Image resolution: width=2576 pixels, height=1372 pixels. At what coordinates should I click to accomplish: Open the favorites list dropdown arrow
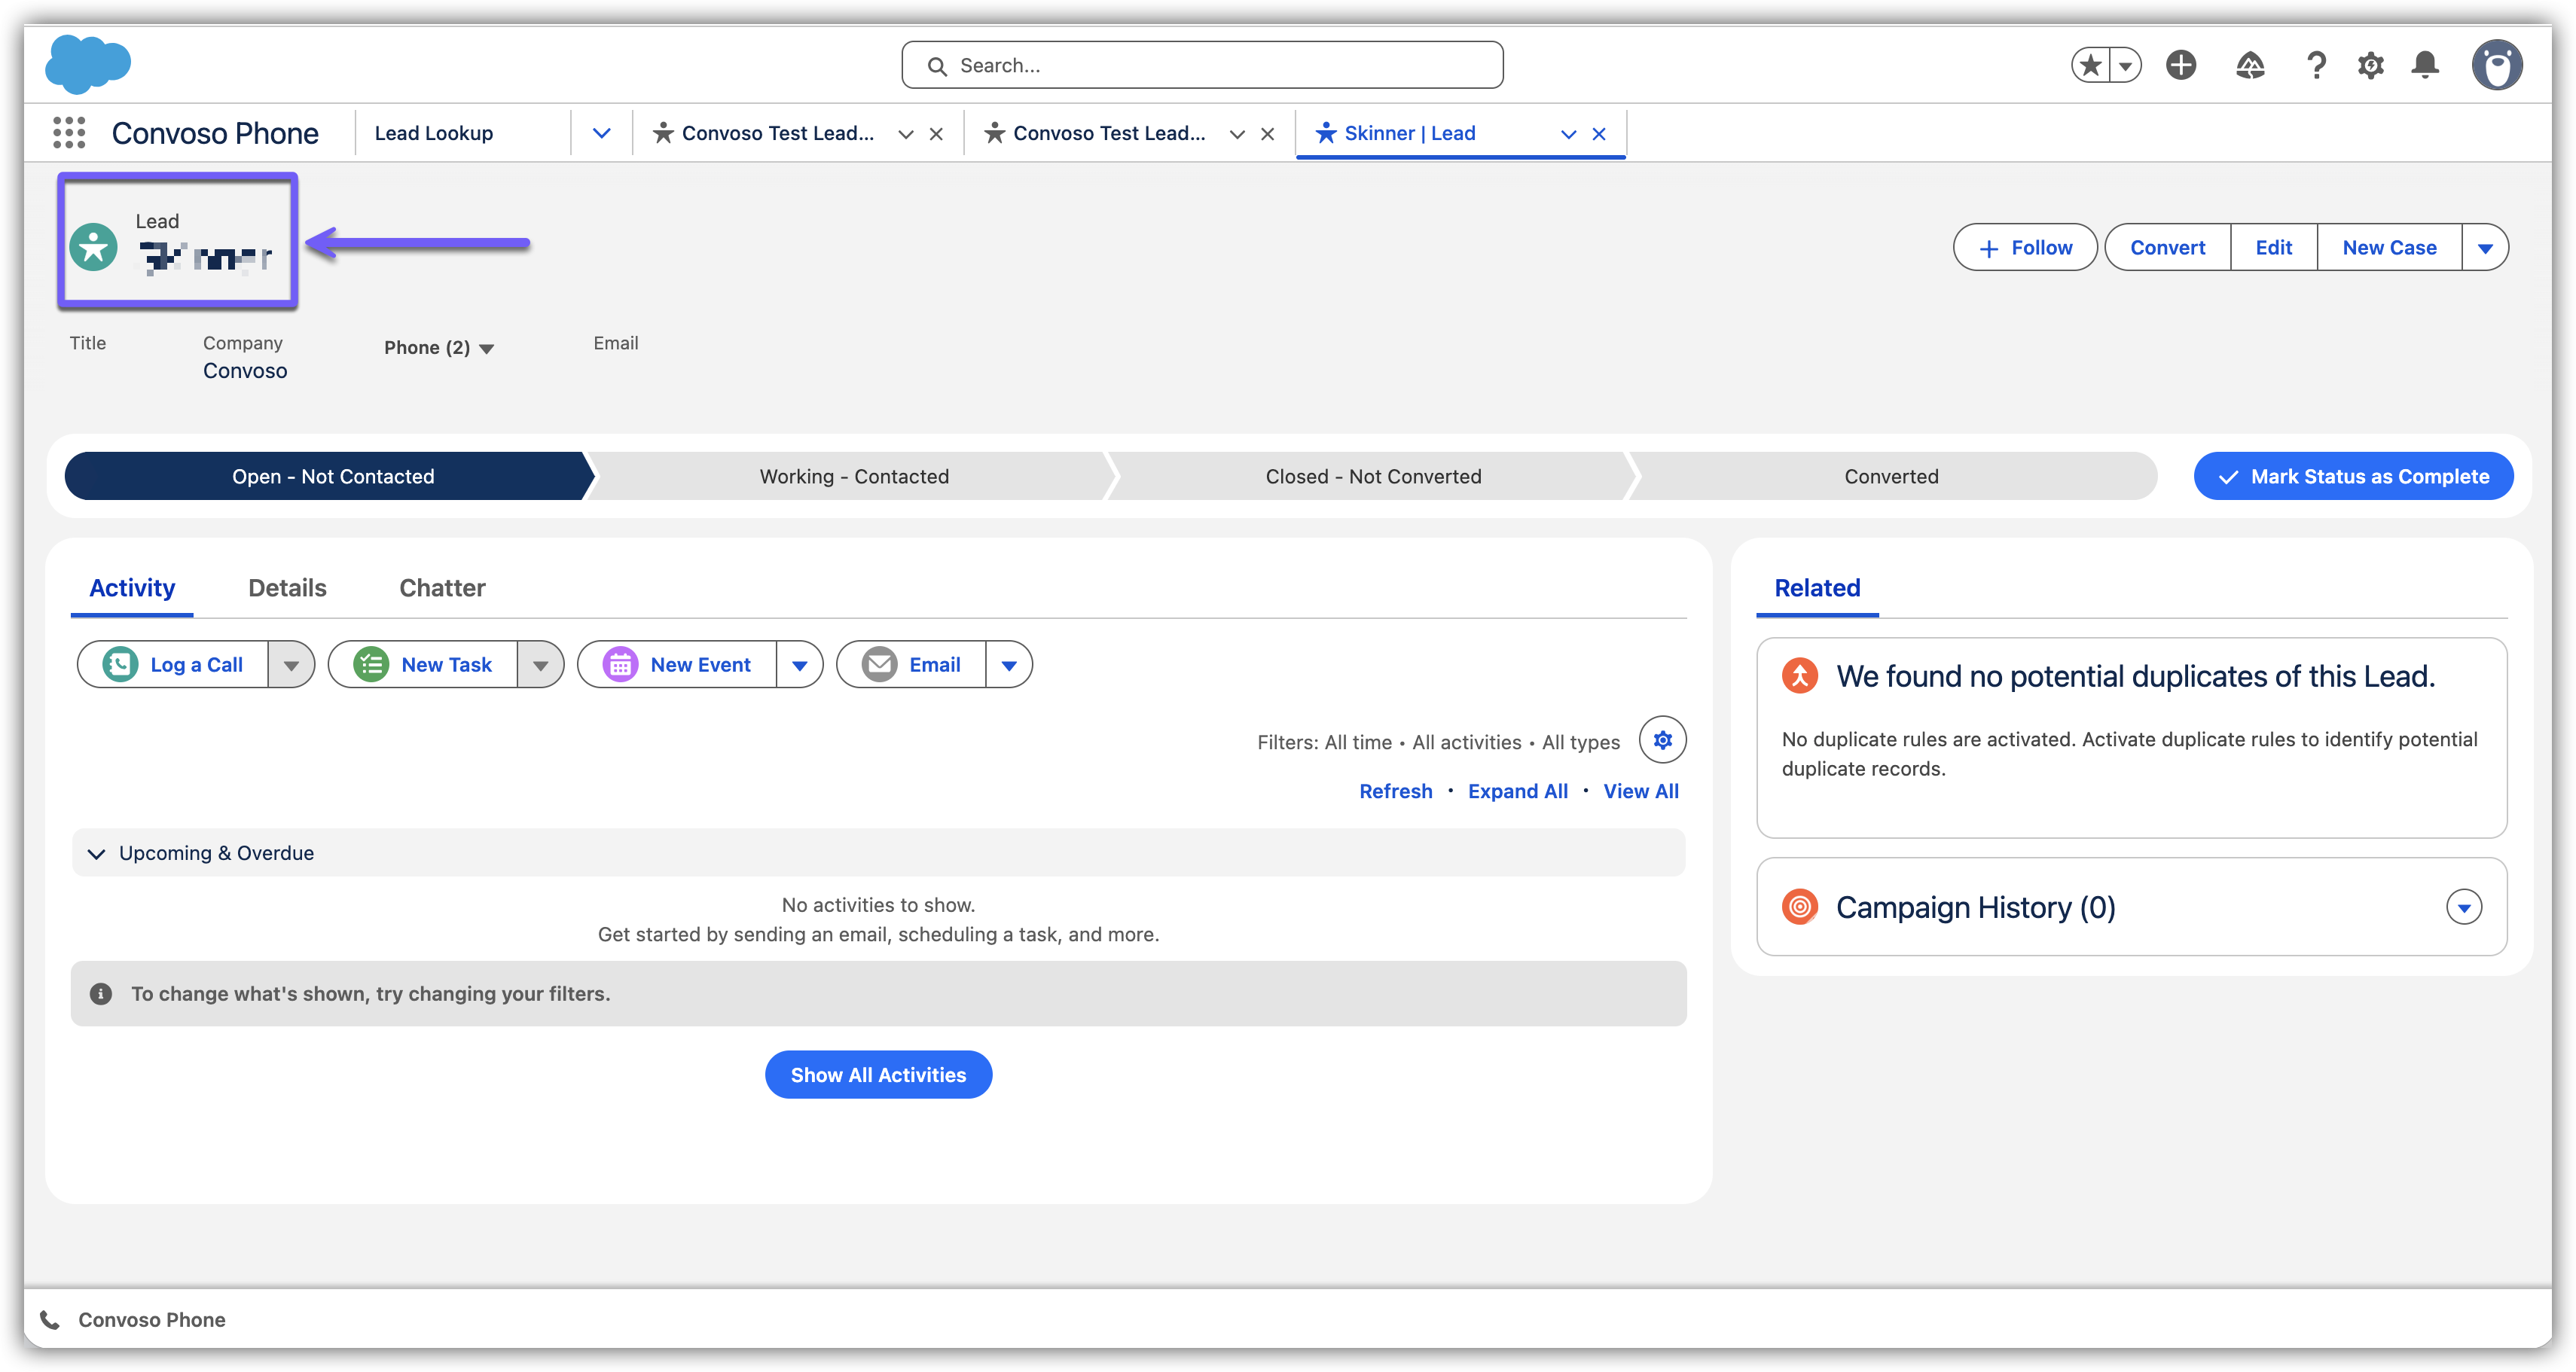coord(2125,66)
